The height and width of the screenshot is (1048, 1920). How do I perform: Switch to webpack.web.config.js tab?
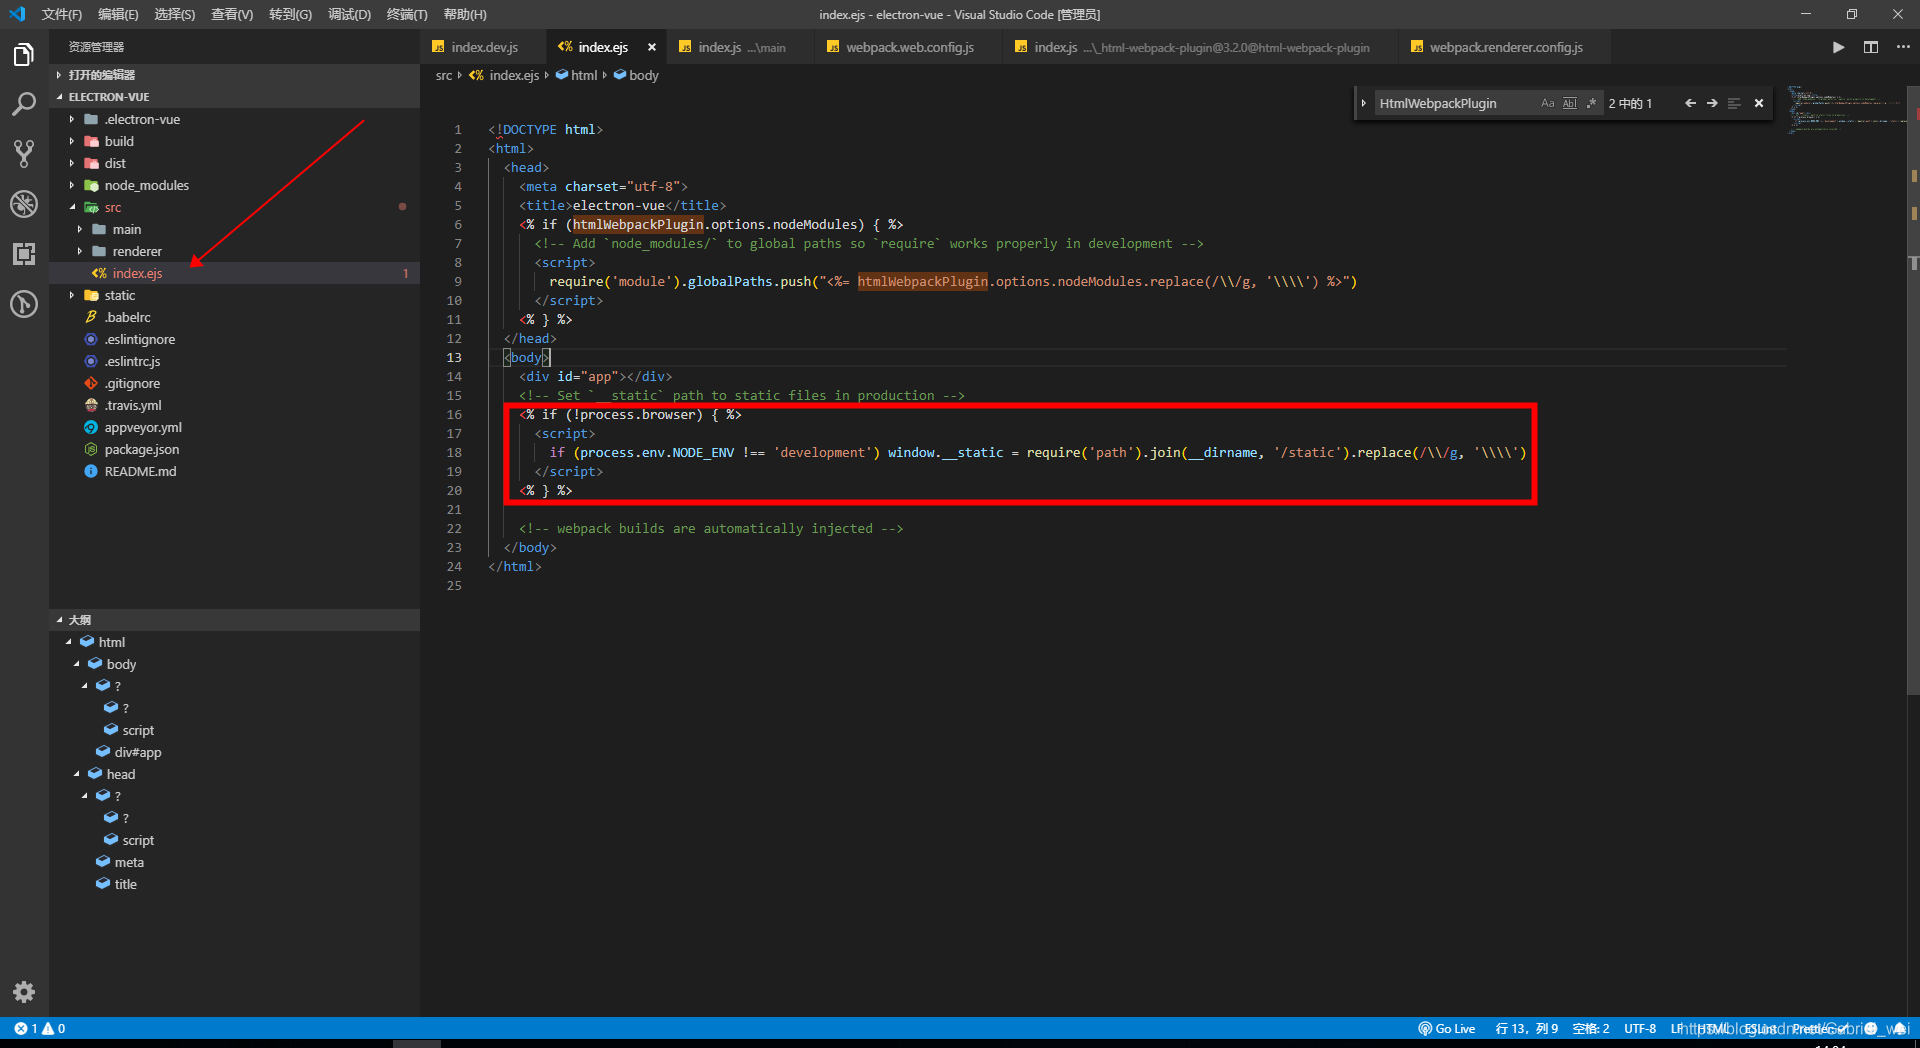point(909,47)
